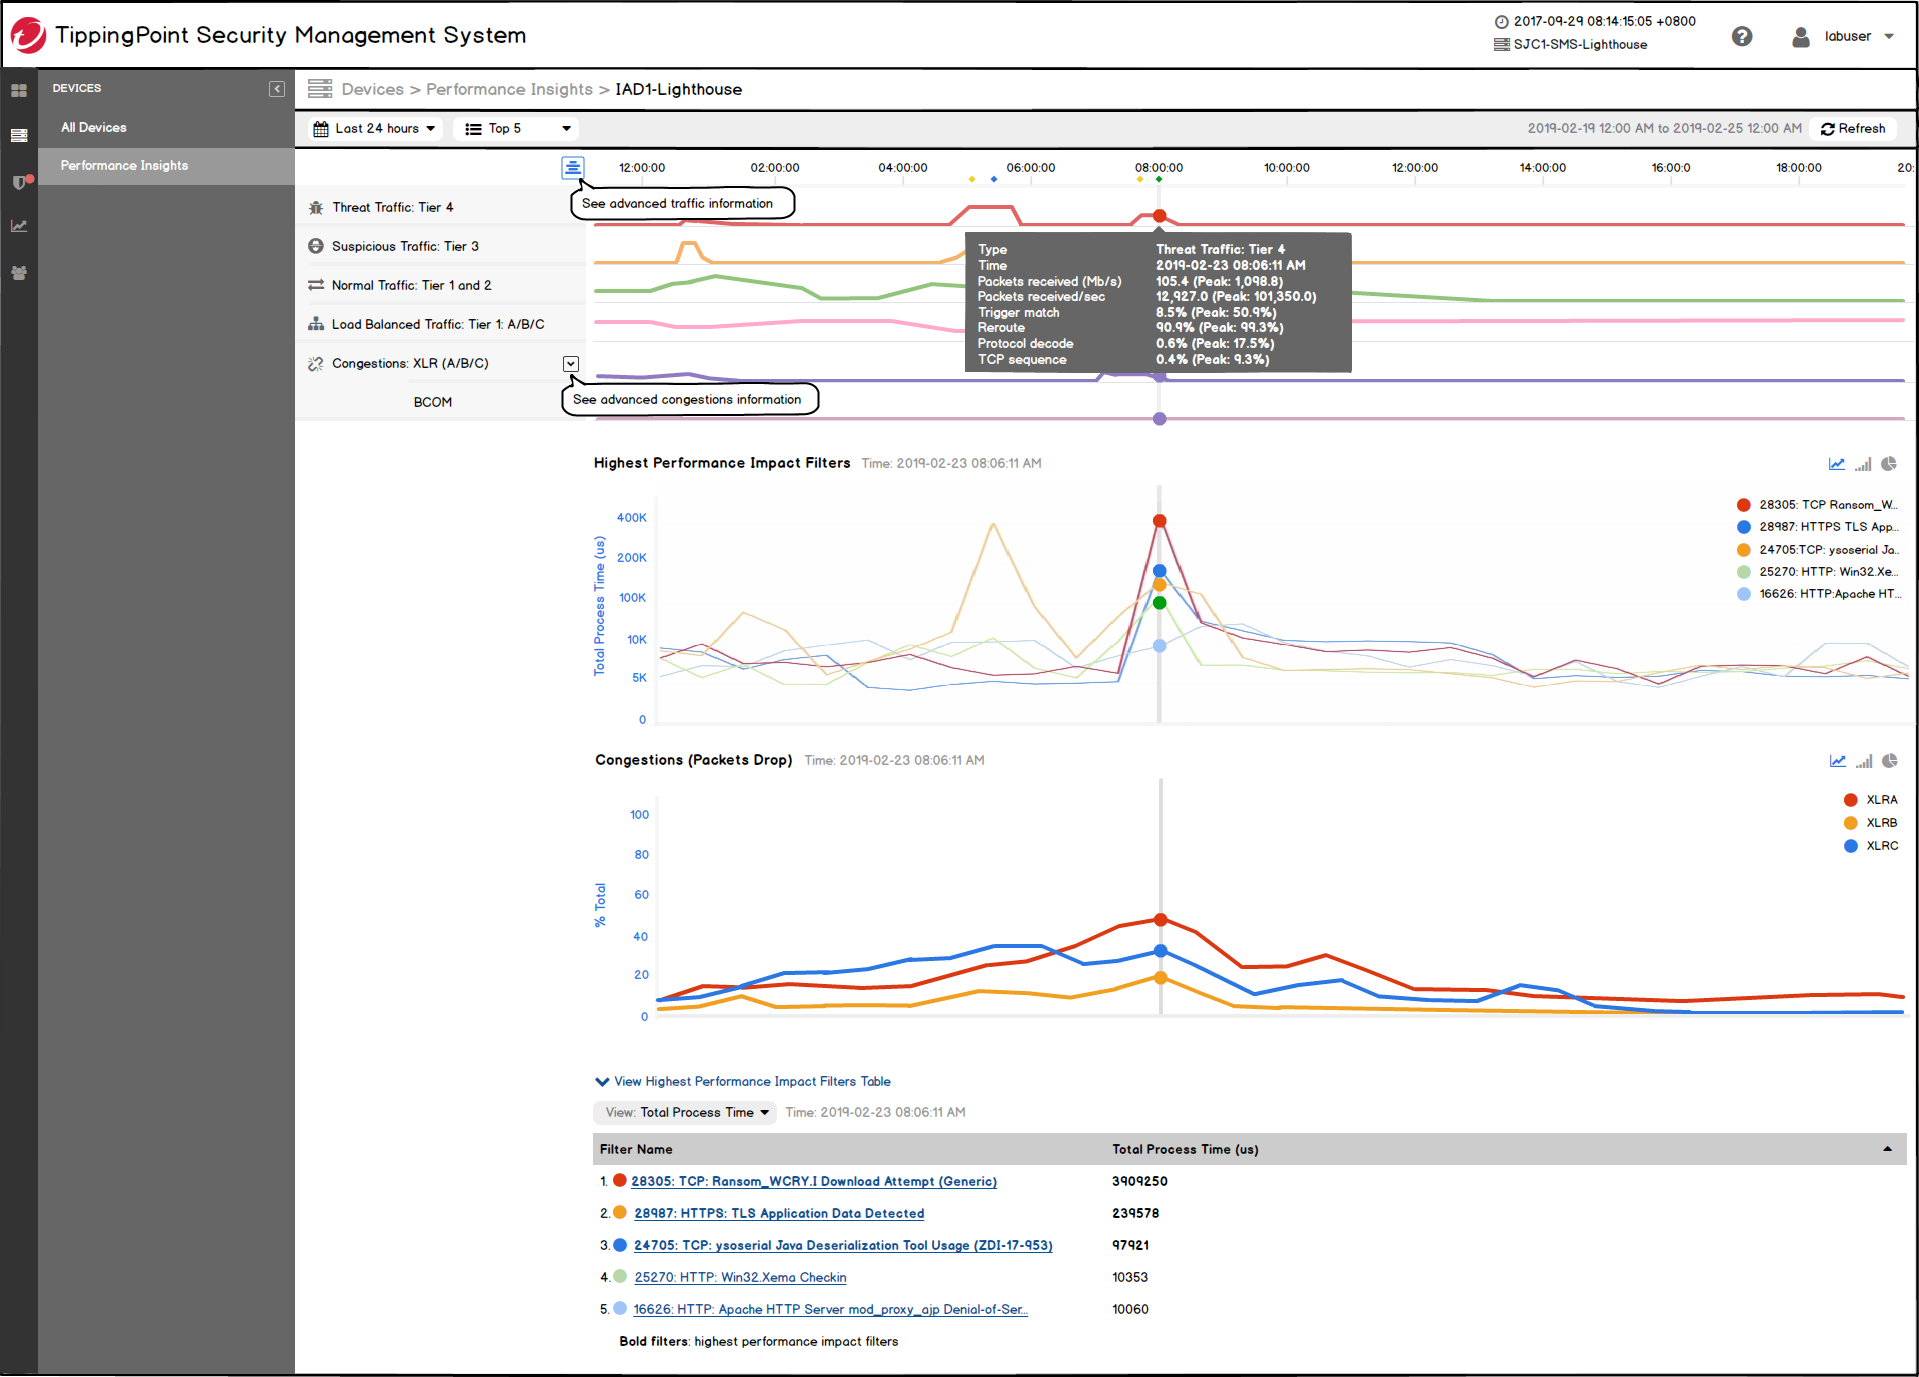Click the purple BCOM timeline marker dot
The height and width of the screenshot is (1377, 1919).
[x=1159, y=419]
